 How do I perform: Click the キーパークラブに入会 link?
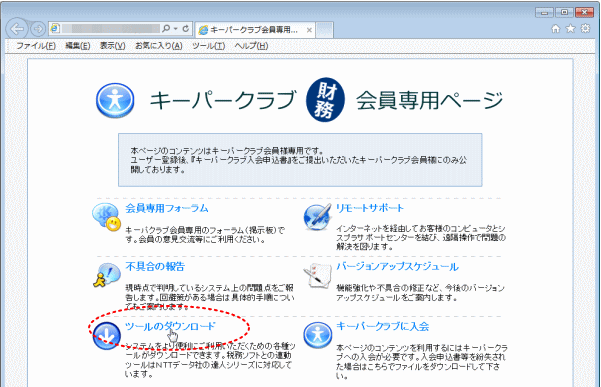pos(382,326)
